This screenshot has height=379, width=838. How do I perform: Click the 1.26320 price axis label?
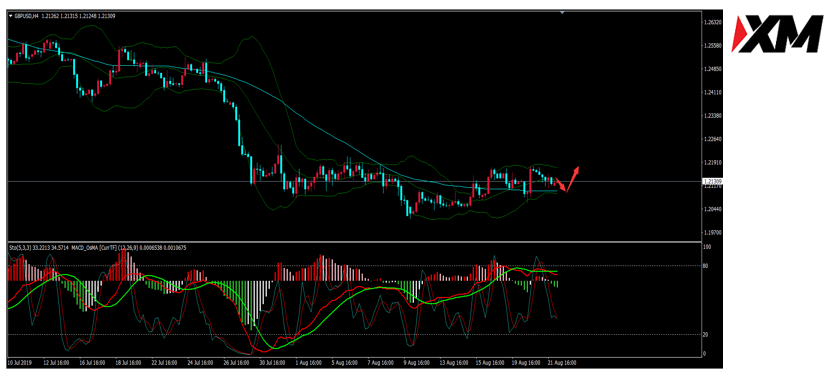click(714, 22)
